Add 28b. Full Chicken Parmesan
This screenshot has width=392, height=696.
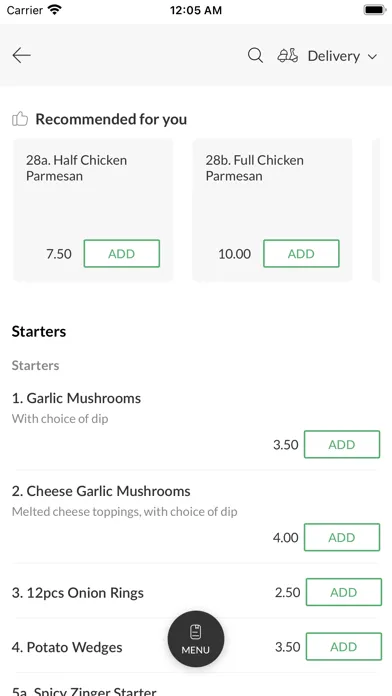coord(301,253)
